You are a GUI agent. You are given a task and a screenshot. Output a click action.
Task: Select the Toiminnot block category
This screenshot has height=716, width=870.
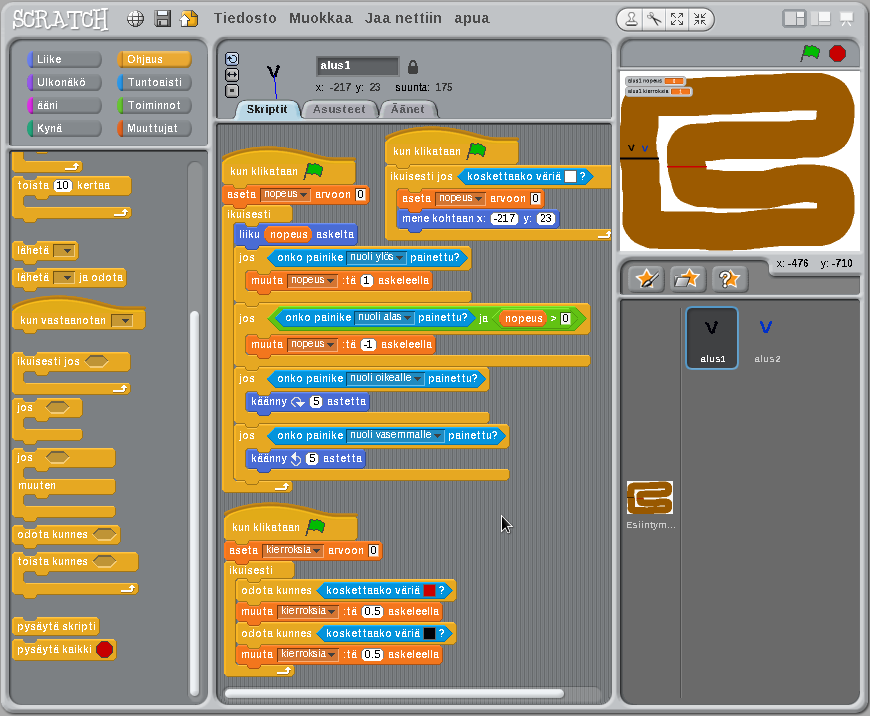click(x=154, y=105)
